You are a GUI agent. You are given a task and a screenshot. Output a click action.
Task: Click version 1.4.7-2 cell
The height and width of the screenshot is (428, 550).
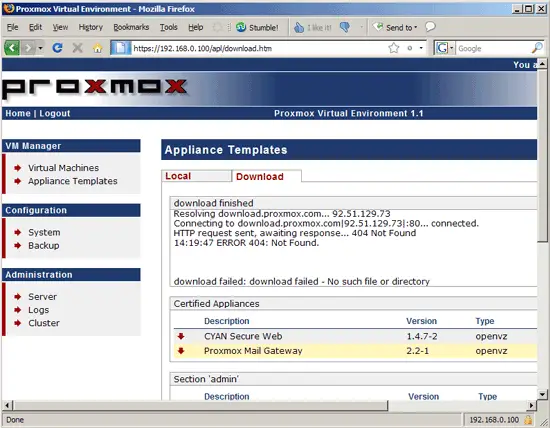coord(422,336)
